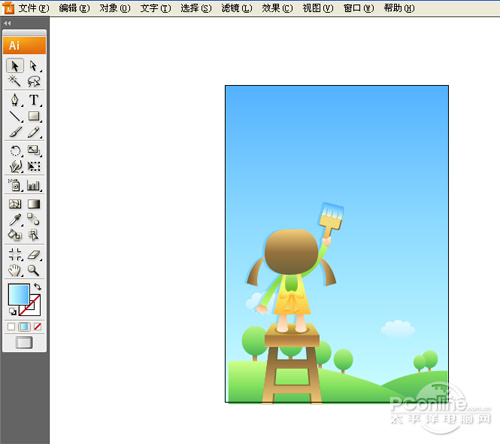Open the 对象(O) menu
This screenshot has width=500, height=444.
pyautogui.click(x=115, y=8)
